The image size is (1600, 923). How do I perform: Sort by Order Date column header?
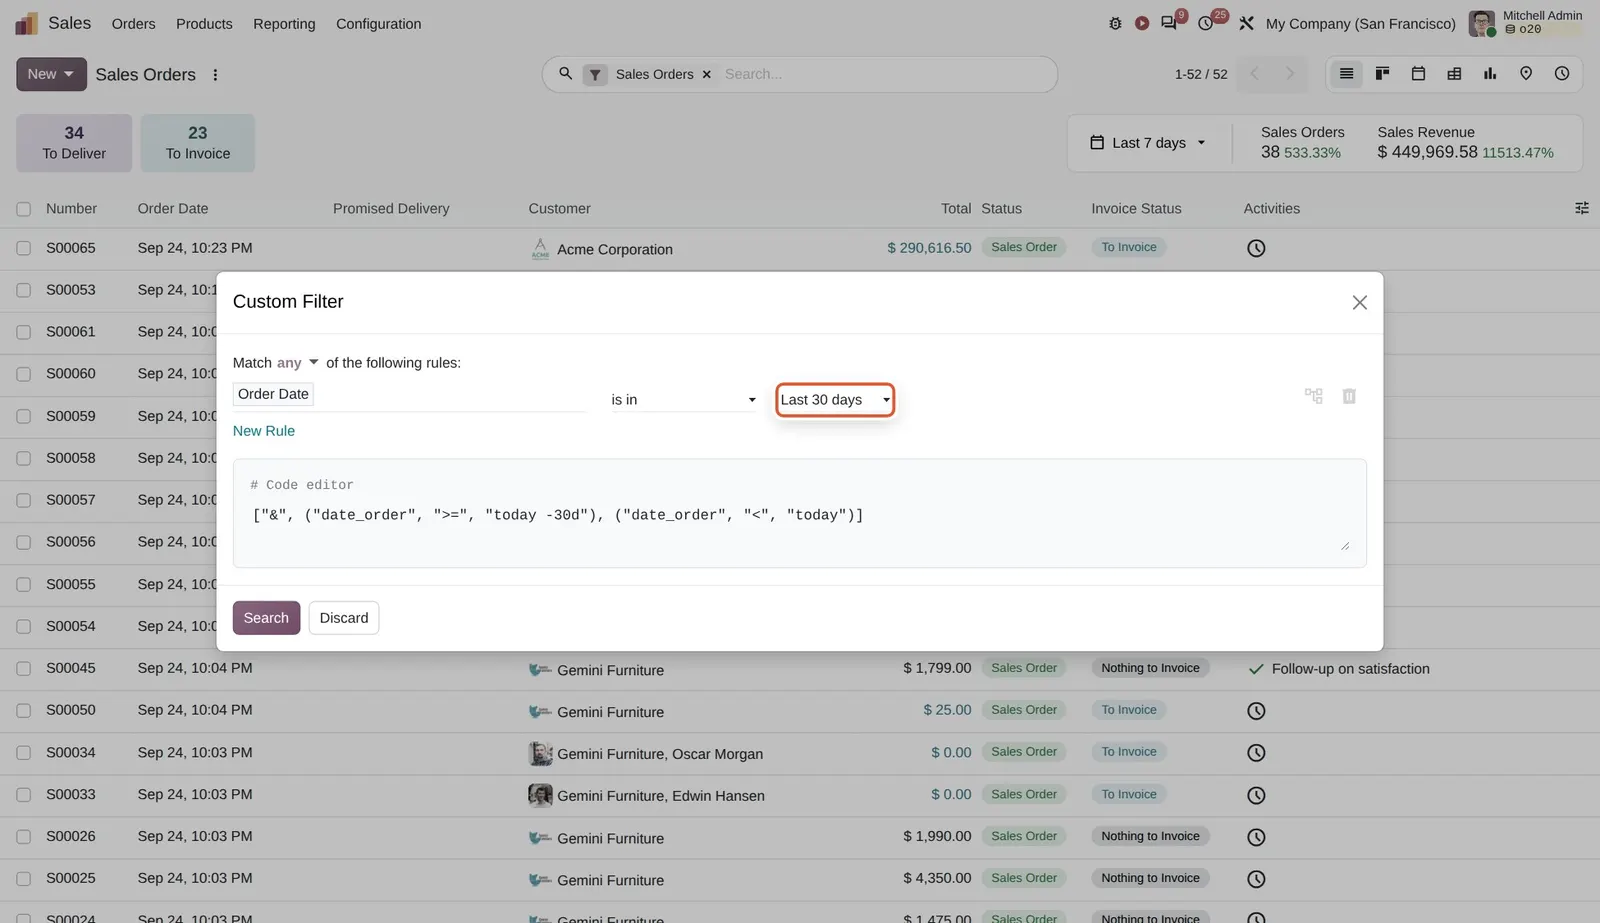pos(173,209)
